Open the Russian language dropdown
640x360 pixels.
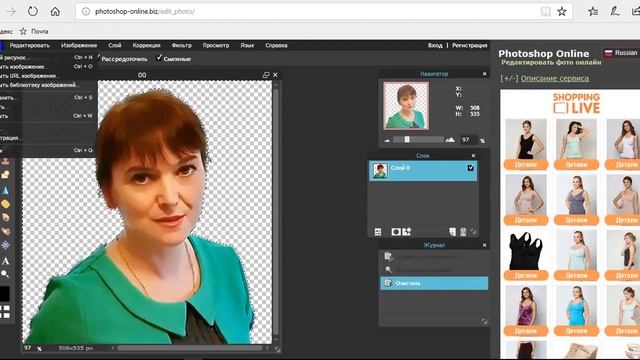click(621, 53)
